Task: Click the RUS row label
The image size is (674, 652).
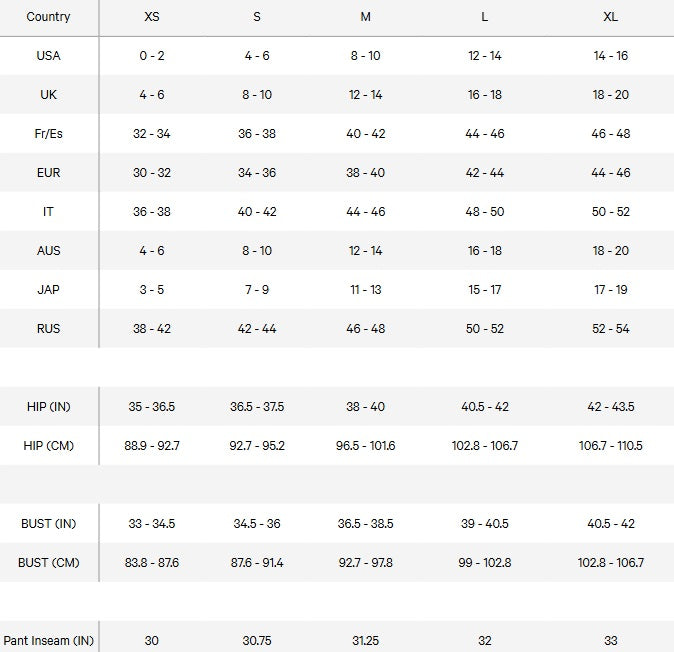Action: click(48, 329)
